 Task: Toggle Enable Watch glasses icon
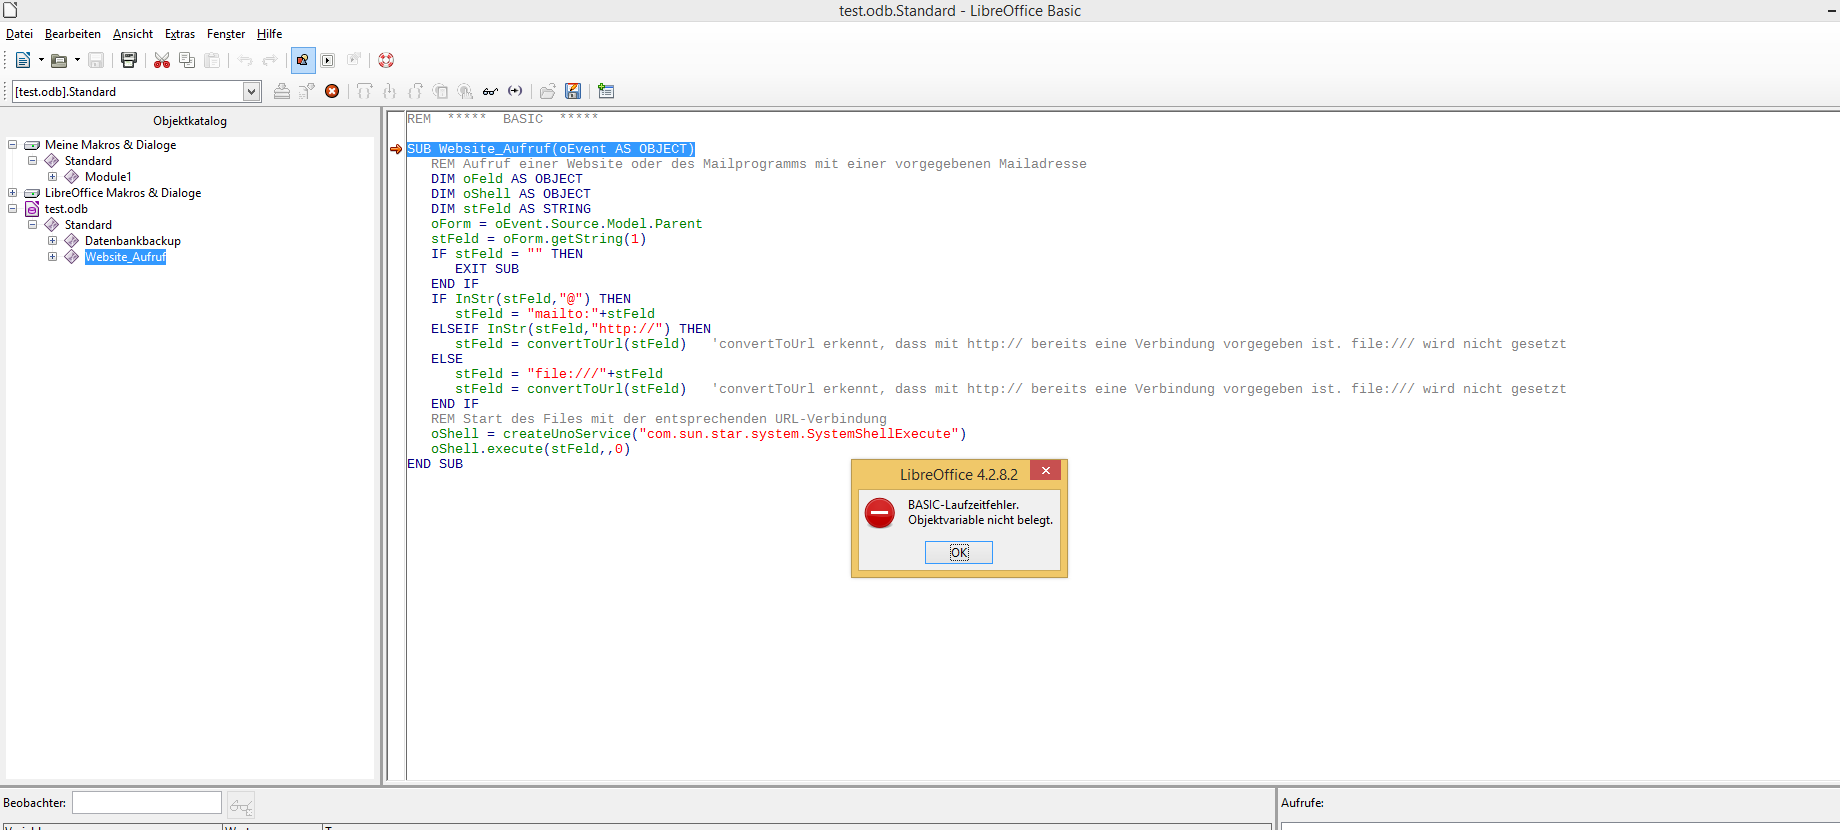coord(490,91)
